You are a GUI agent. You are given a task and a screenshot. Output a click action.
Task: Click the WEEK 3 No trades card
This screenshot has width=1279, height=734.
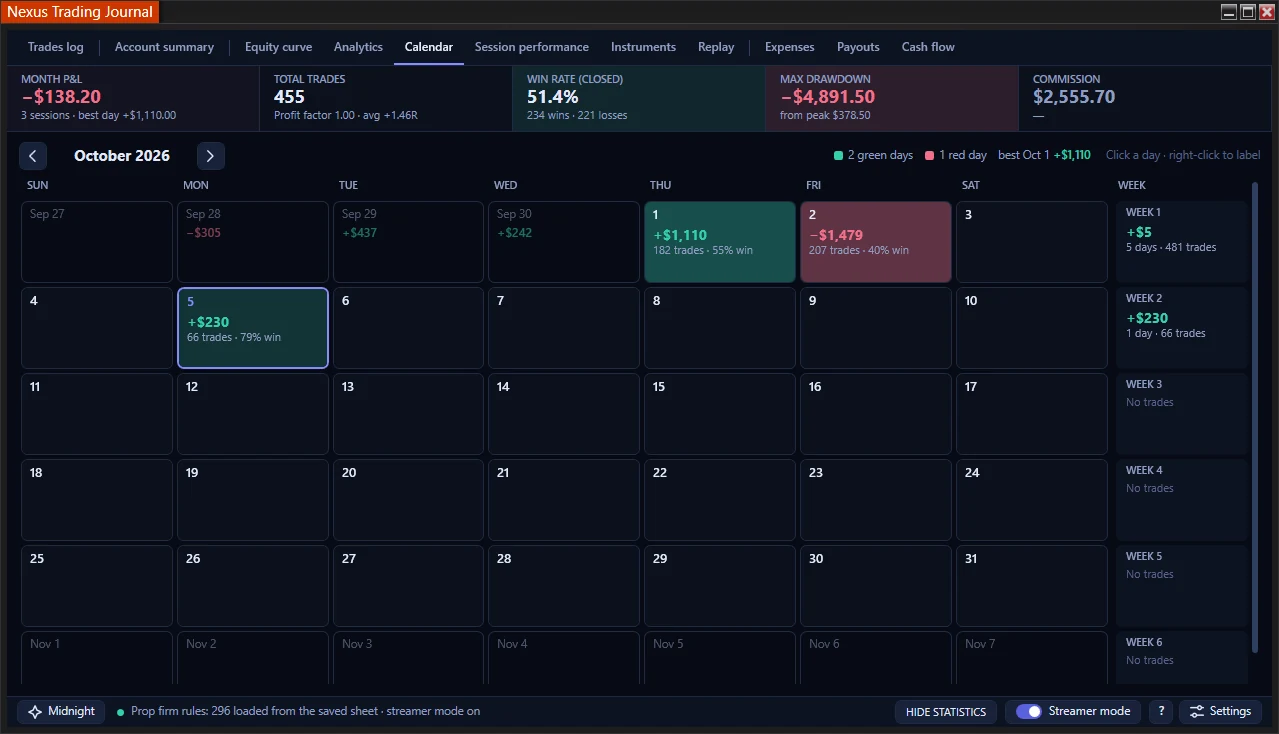tap(1182, 414)
